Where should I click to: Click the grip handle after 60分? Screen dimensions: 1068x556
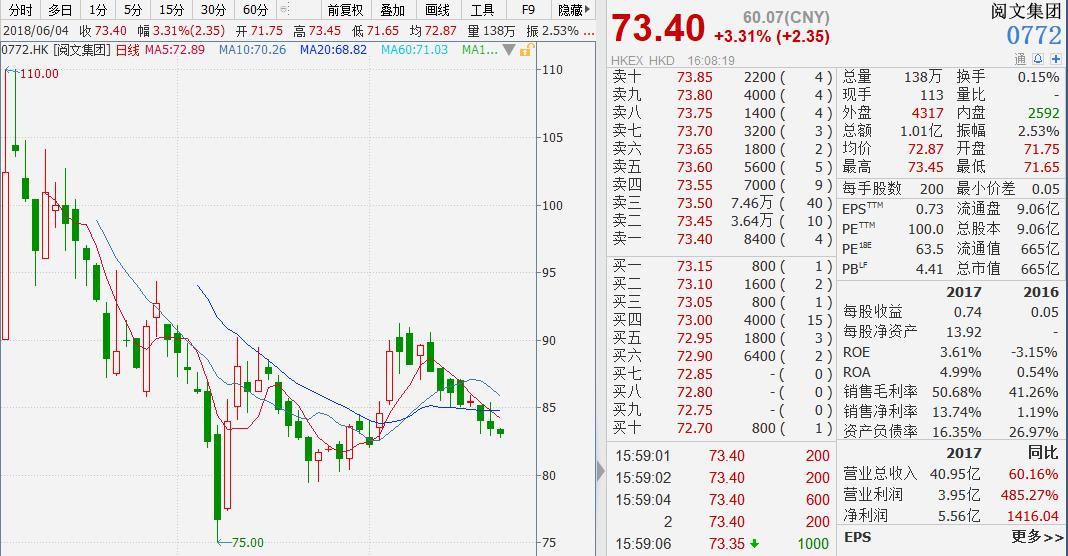point(286,10)
